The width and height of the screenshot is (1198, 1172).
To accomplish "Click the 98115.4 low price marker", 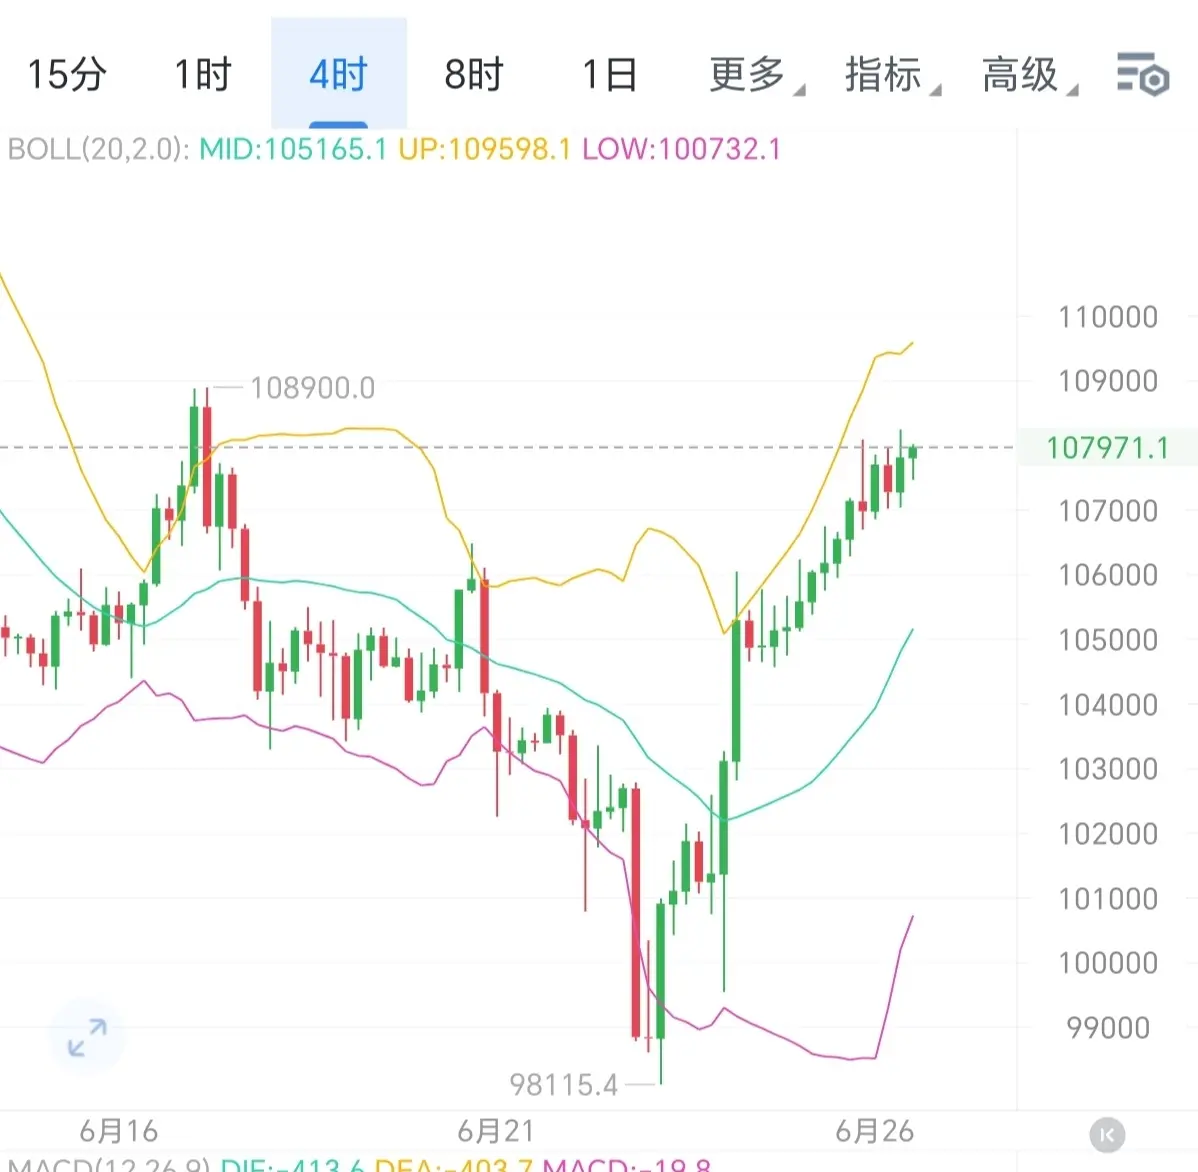I will click(x=563, y=1084).
